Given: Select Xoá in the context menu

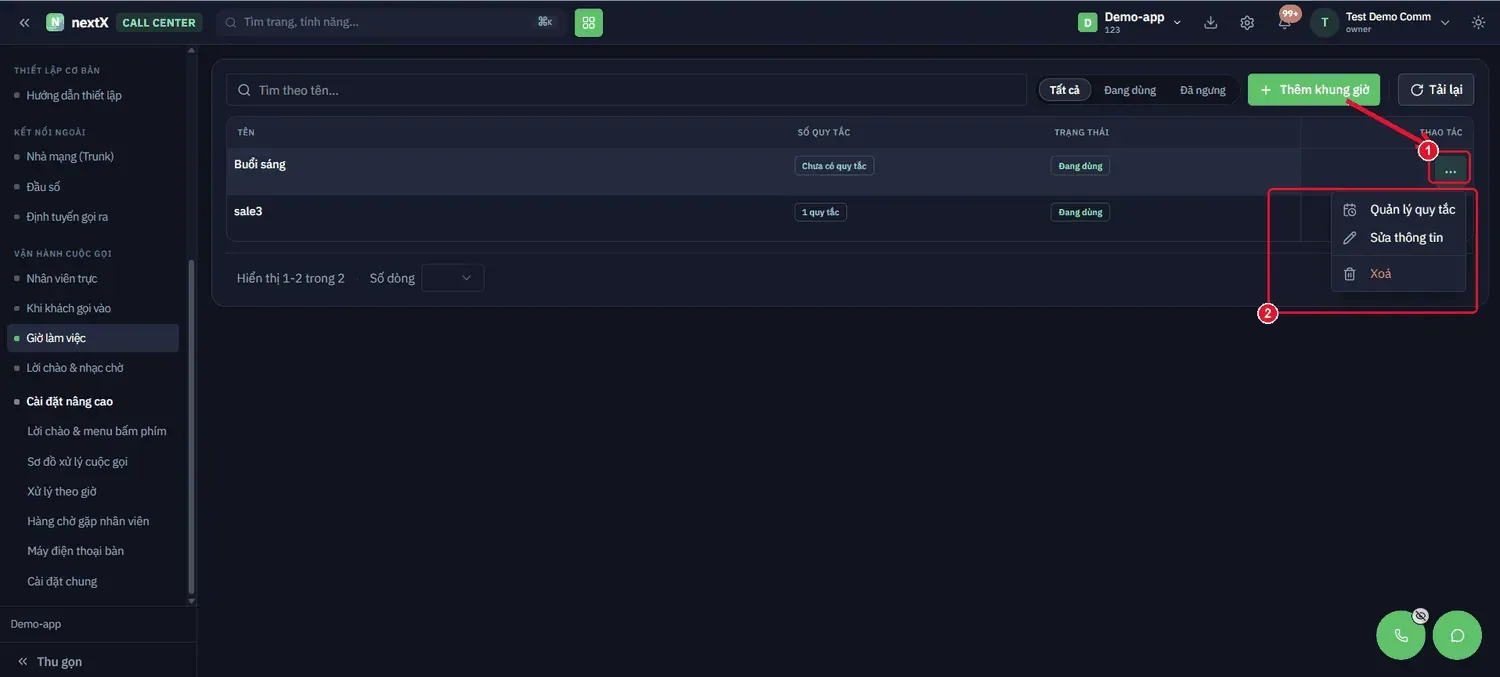Looking at the screenshot, I should point(1399,274).
